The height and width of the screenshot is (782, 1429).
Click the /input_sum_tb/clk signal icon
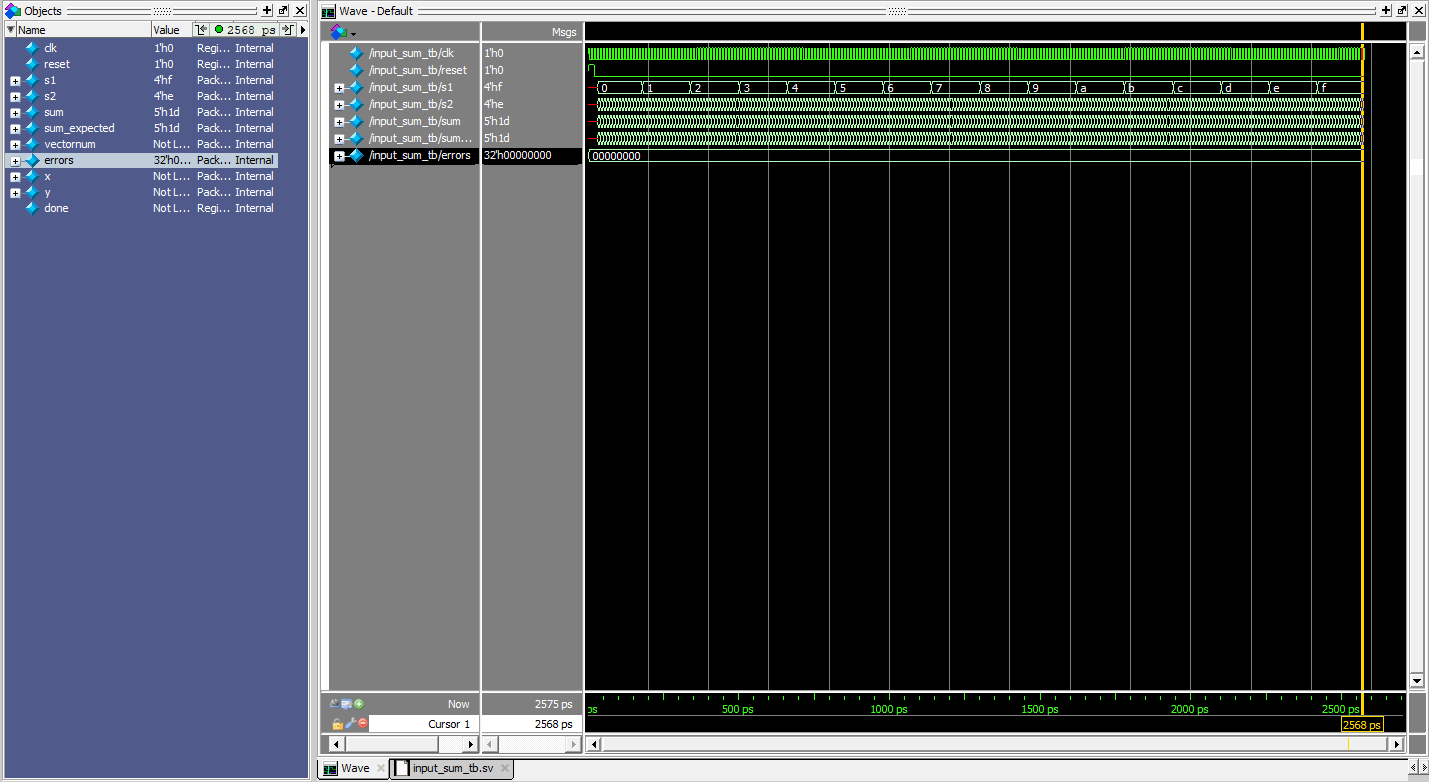tap(356, 53)
